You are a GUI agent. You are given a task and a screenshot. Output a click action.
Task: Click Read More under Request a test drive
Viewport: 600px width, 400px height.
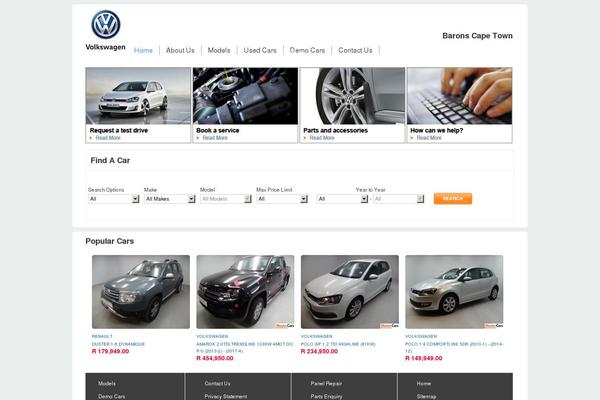[x=108, y=138]
